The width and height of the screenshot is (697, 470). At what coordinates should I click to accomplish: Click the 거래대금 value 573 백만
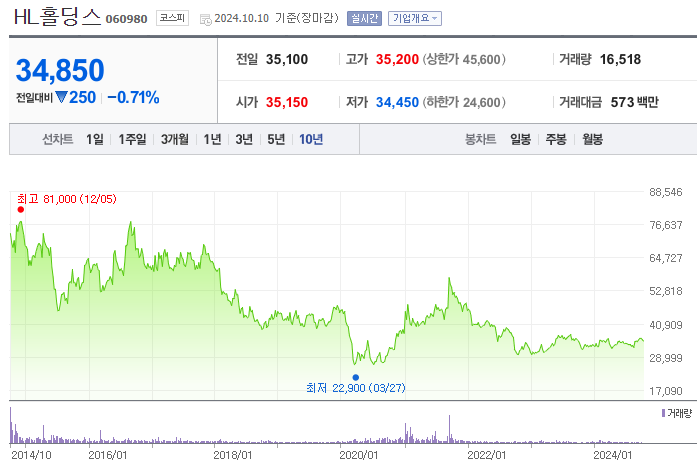click(x=634, y=102)
